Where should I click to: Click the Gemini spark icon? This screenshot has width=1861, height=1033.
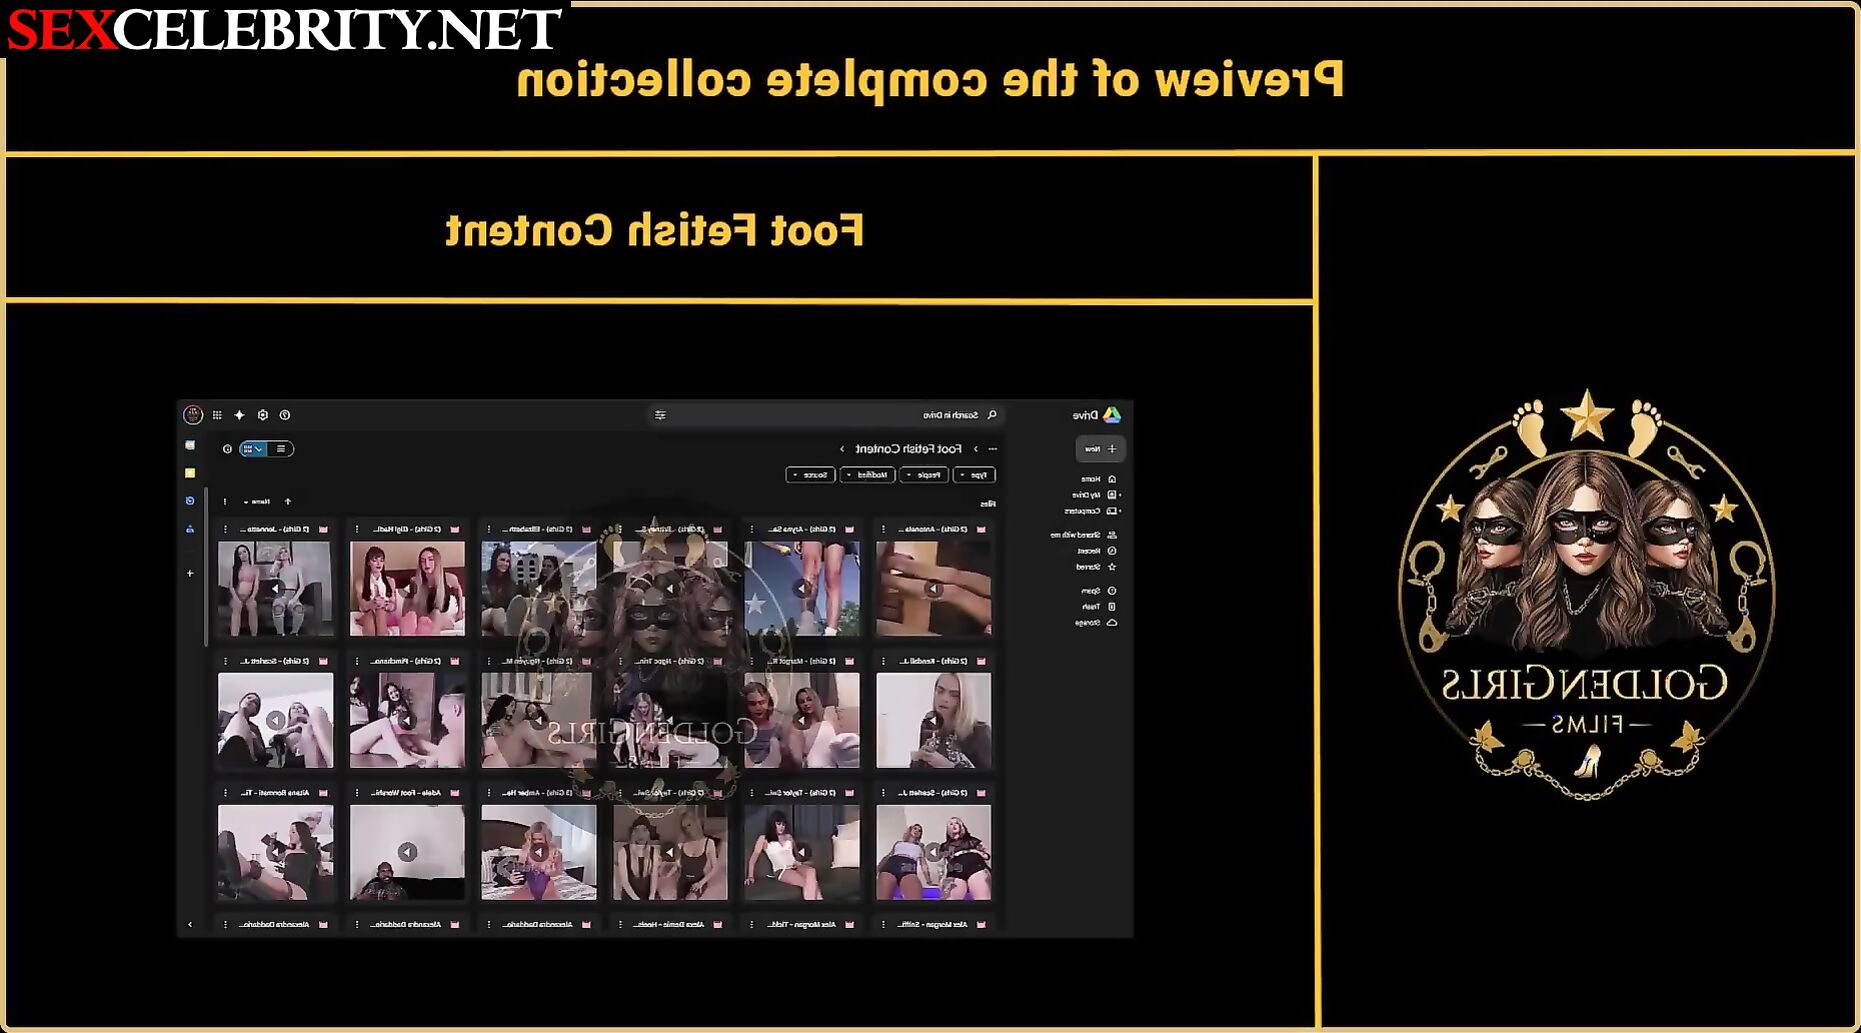coord(240,415)
